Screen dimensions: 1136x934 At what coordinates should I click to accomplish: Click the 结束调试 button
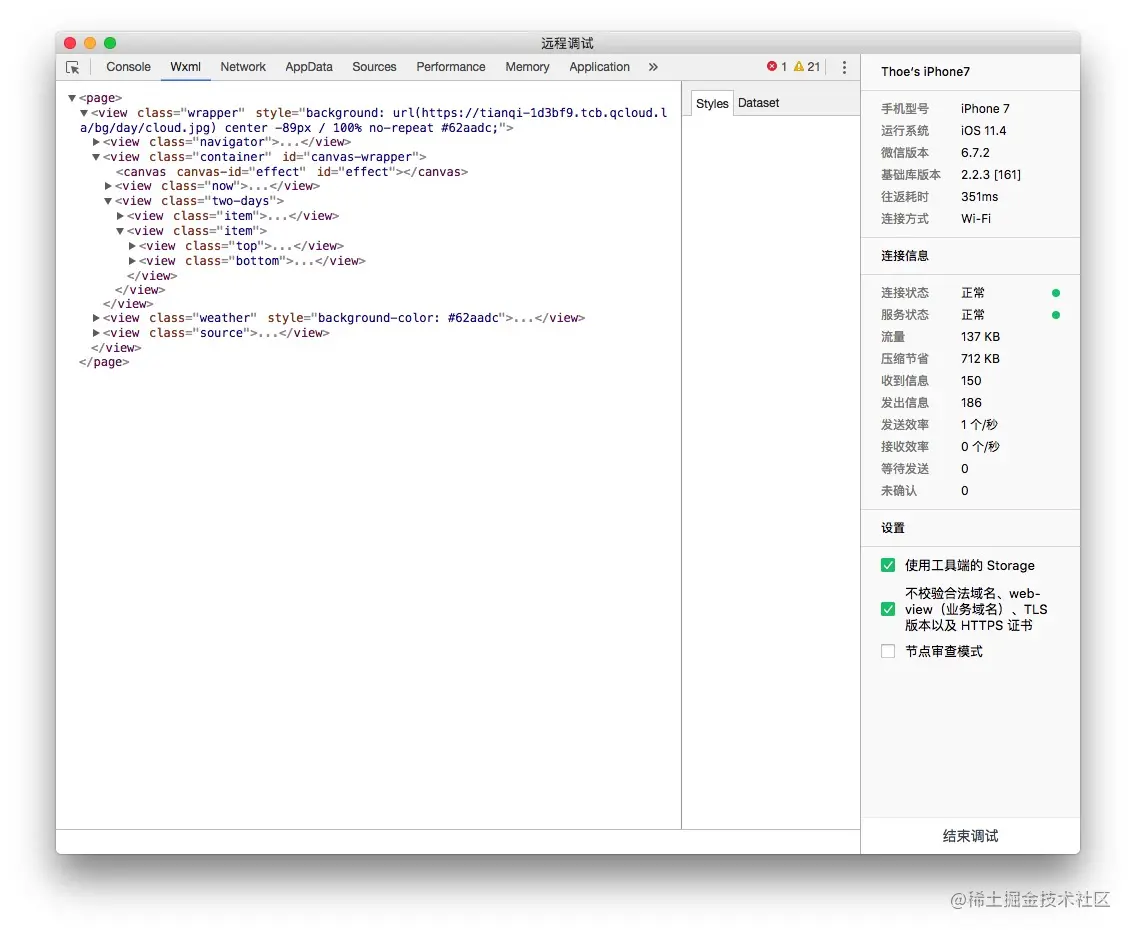[970, 836]
